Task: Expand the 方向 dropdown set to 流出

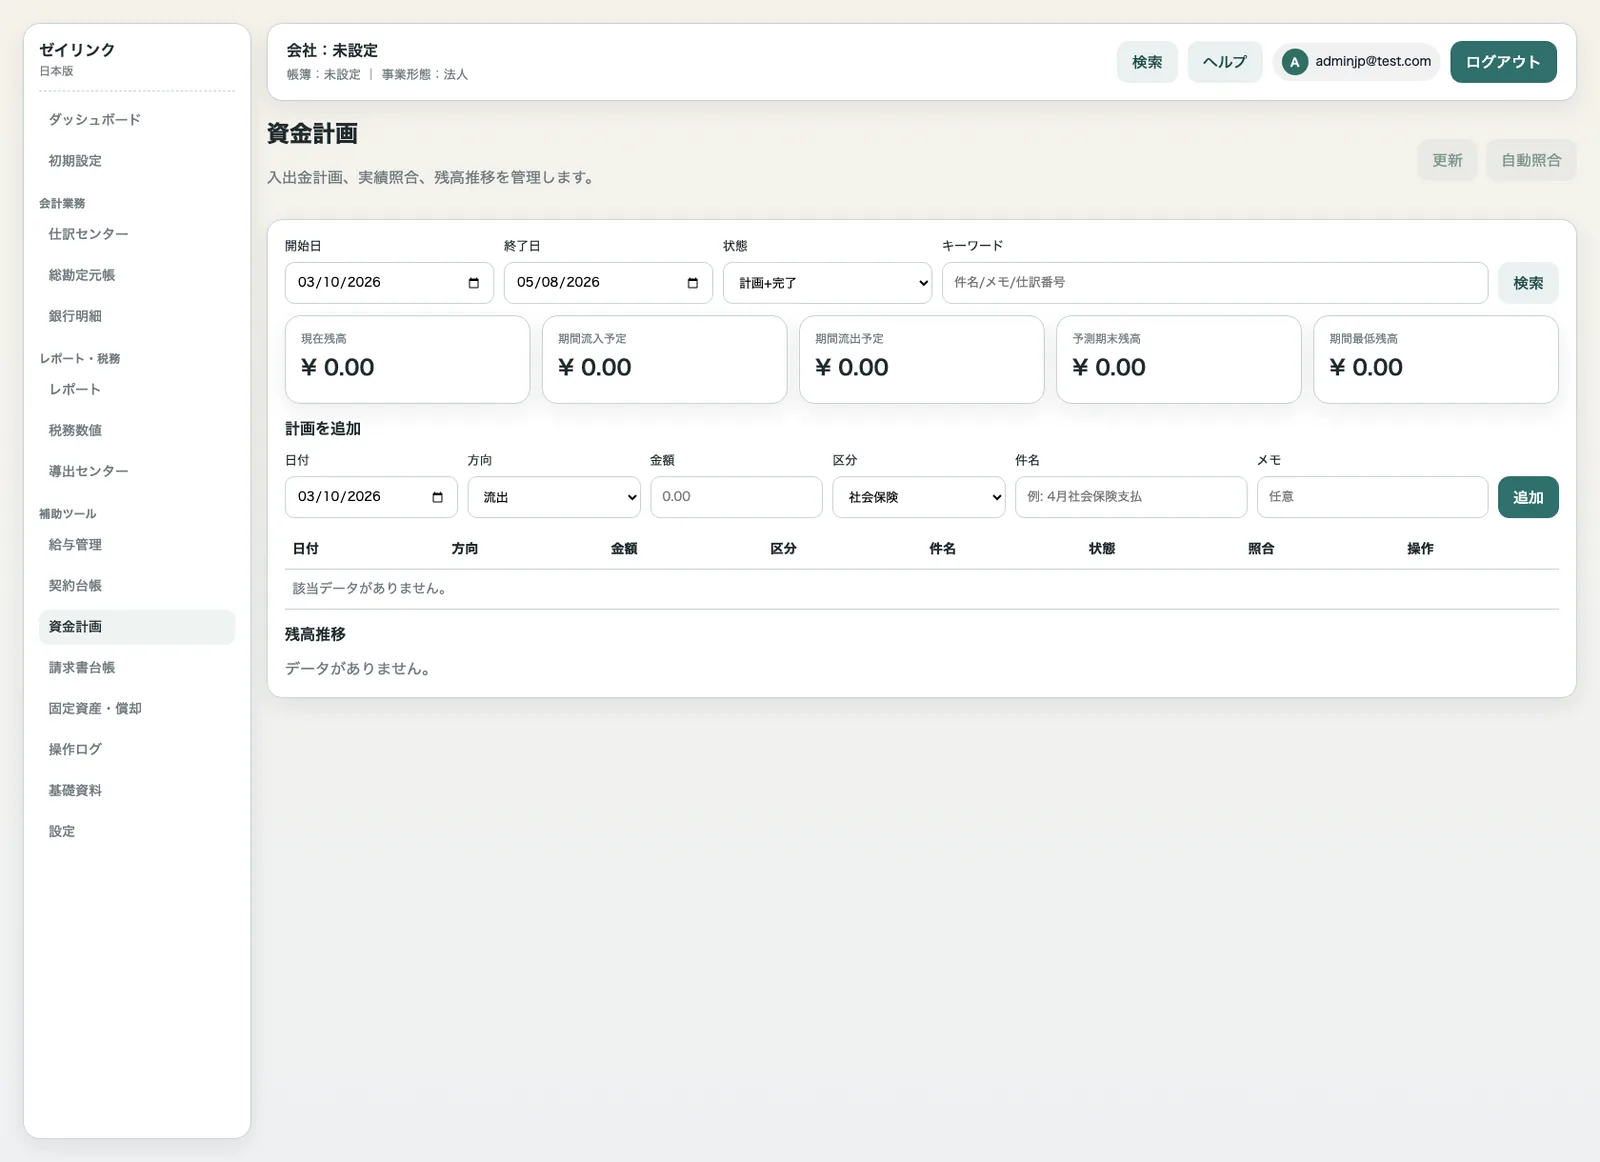Action: pos(553,497)
